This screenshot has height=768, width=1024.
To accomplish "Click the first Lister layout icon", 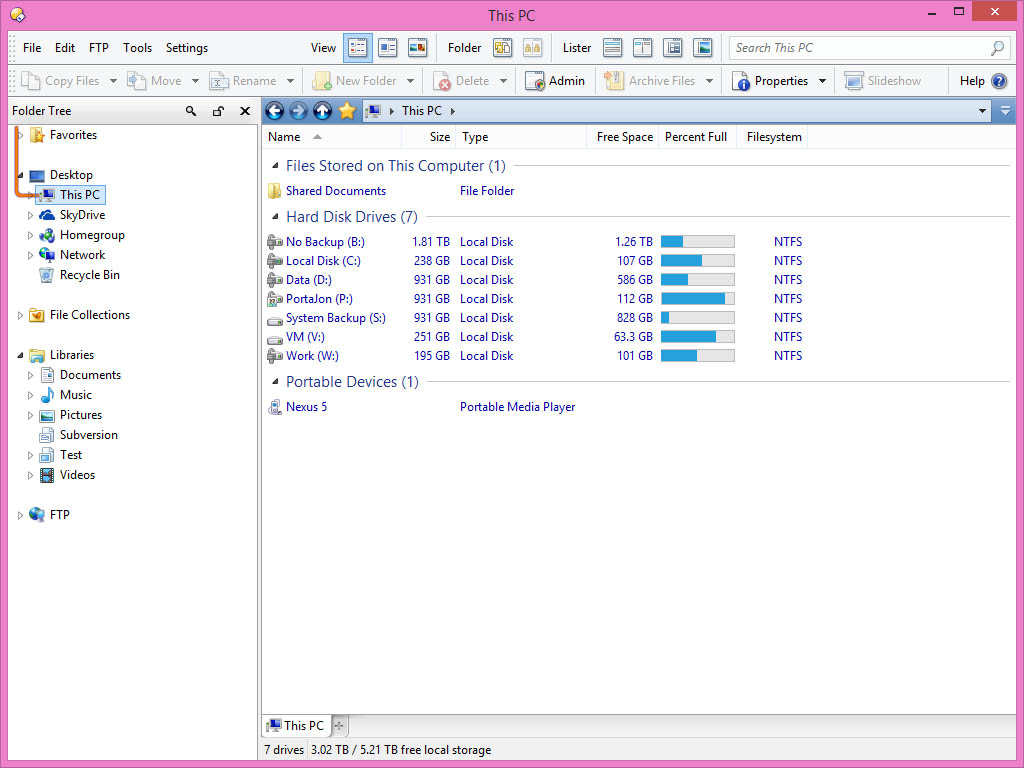I will [613, 47].
